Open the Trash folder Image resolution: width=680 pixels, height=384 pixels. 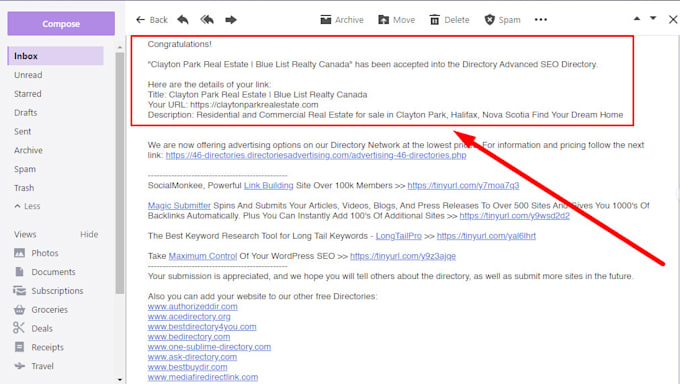pyautogui.click(x=24, y=188)
